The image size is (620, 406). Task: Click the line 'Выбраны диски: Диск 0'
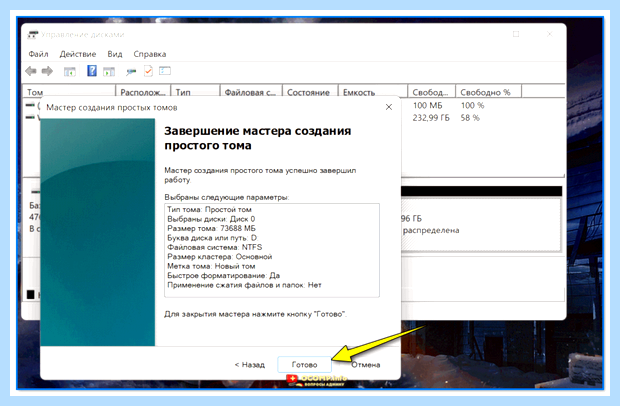point(211,219)
